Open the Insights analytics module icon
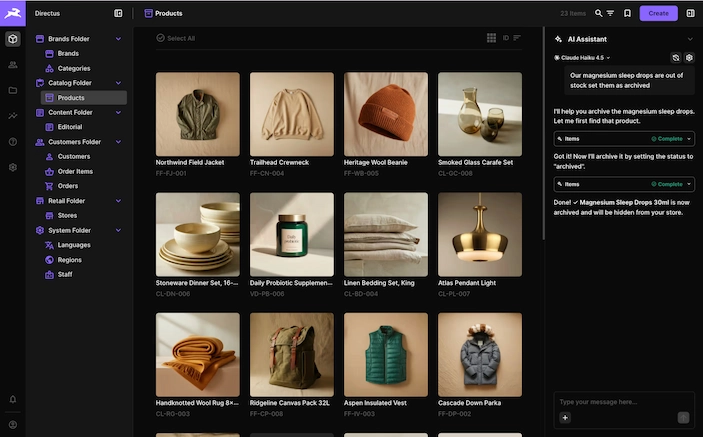The image size is (703, 437). pos(13,116)
